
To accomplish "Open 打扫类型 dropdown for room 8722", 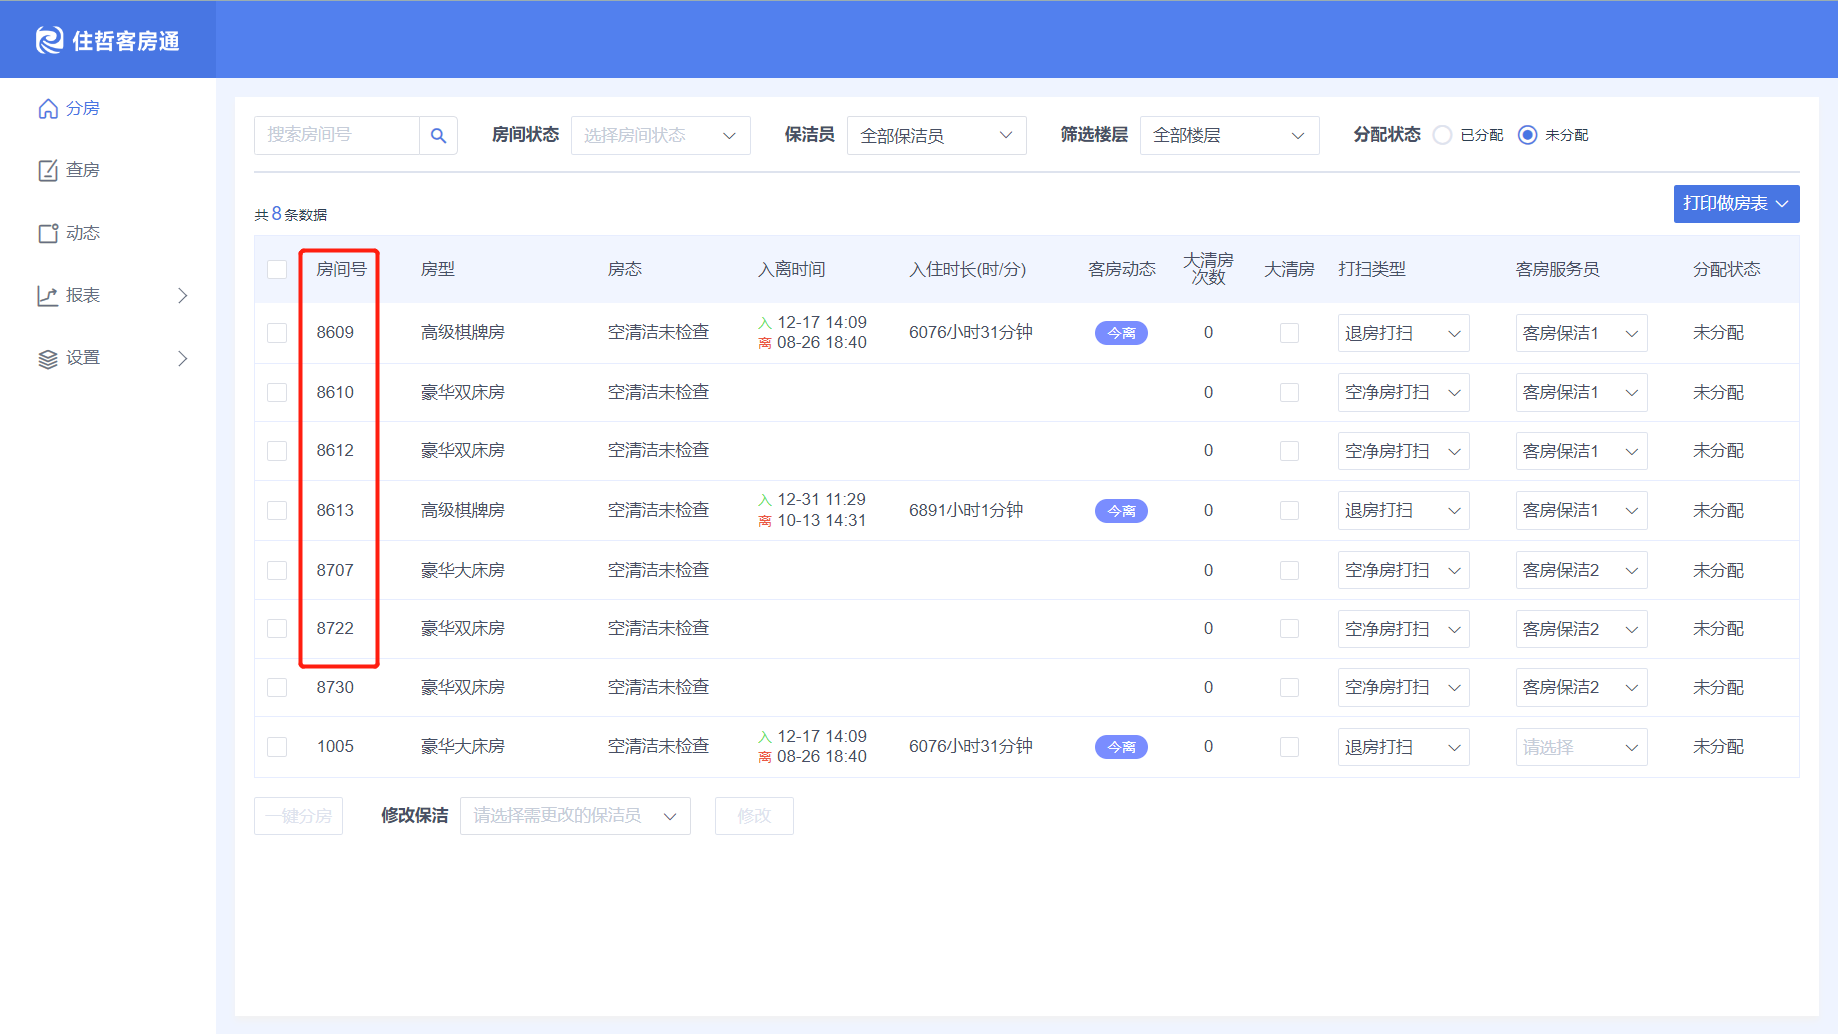I will pos(1404,629).
